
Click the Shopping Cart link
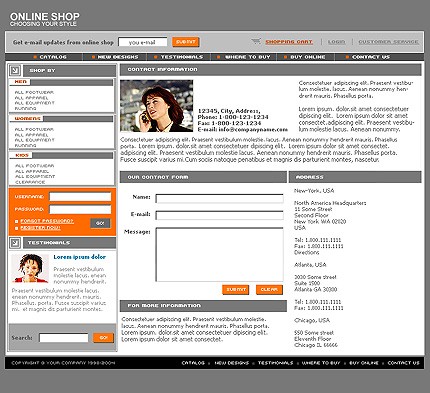[x=289, y=42]
